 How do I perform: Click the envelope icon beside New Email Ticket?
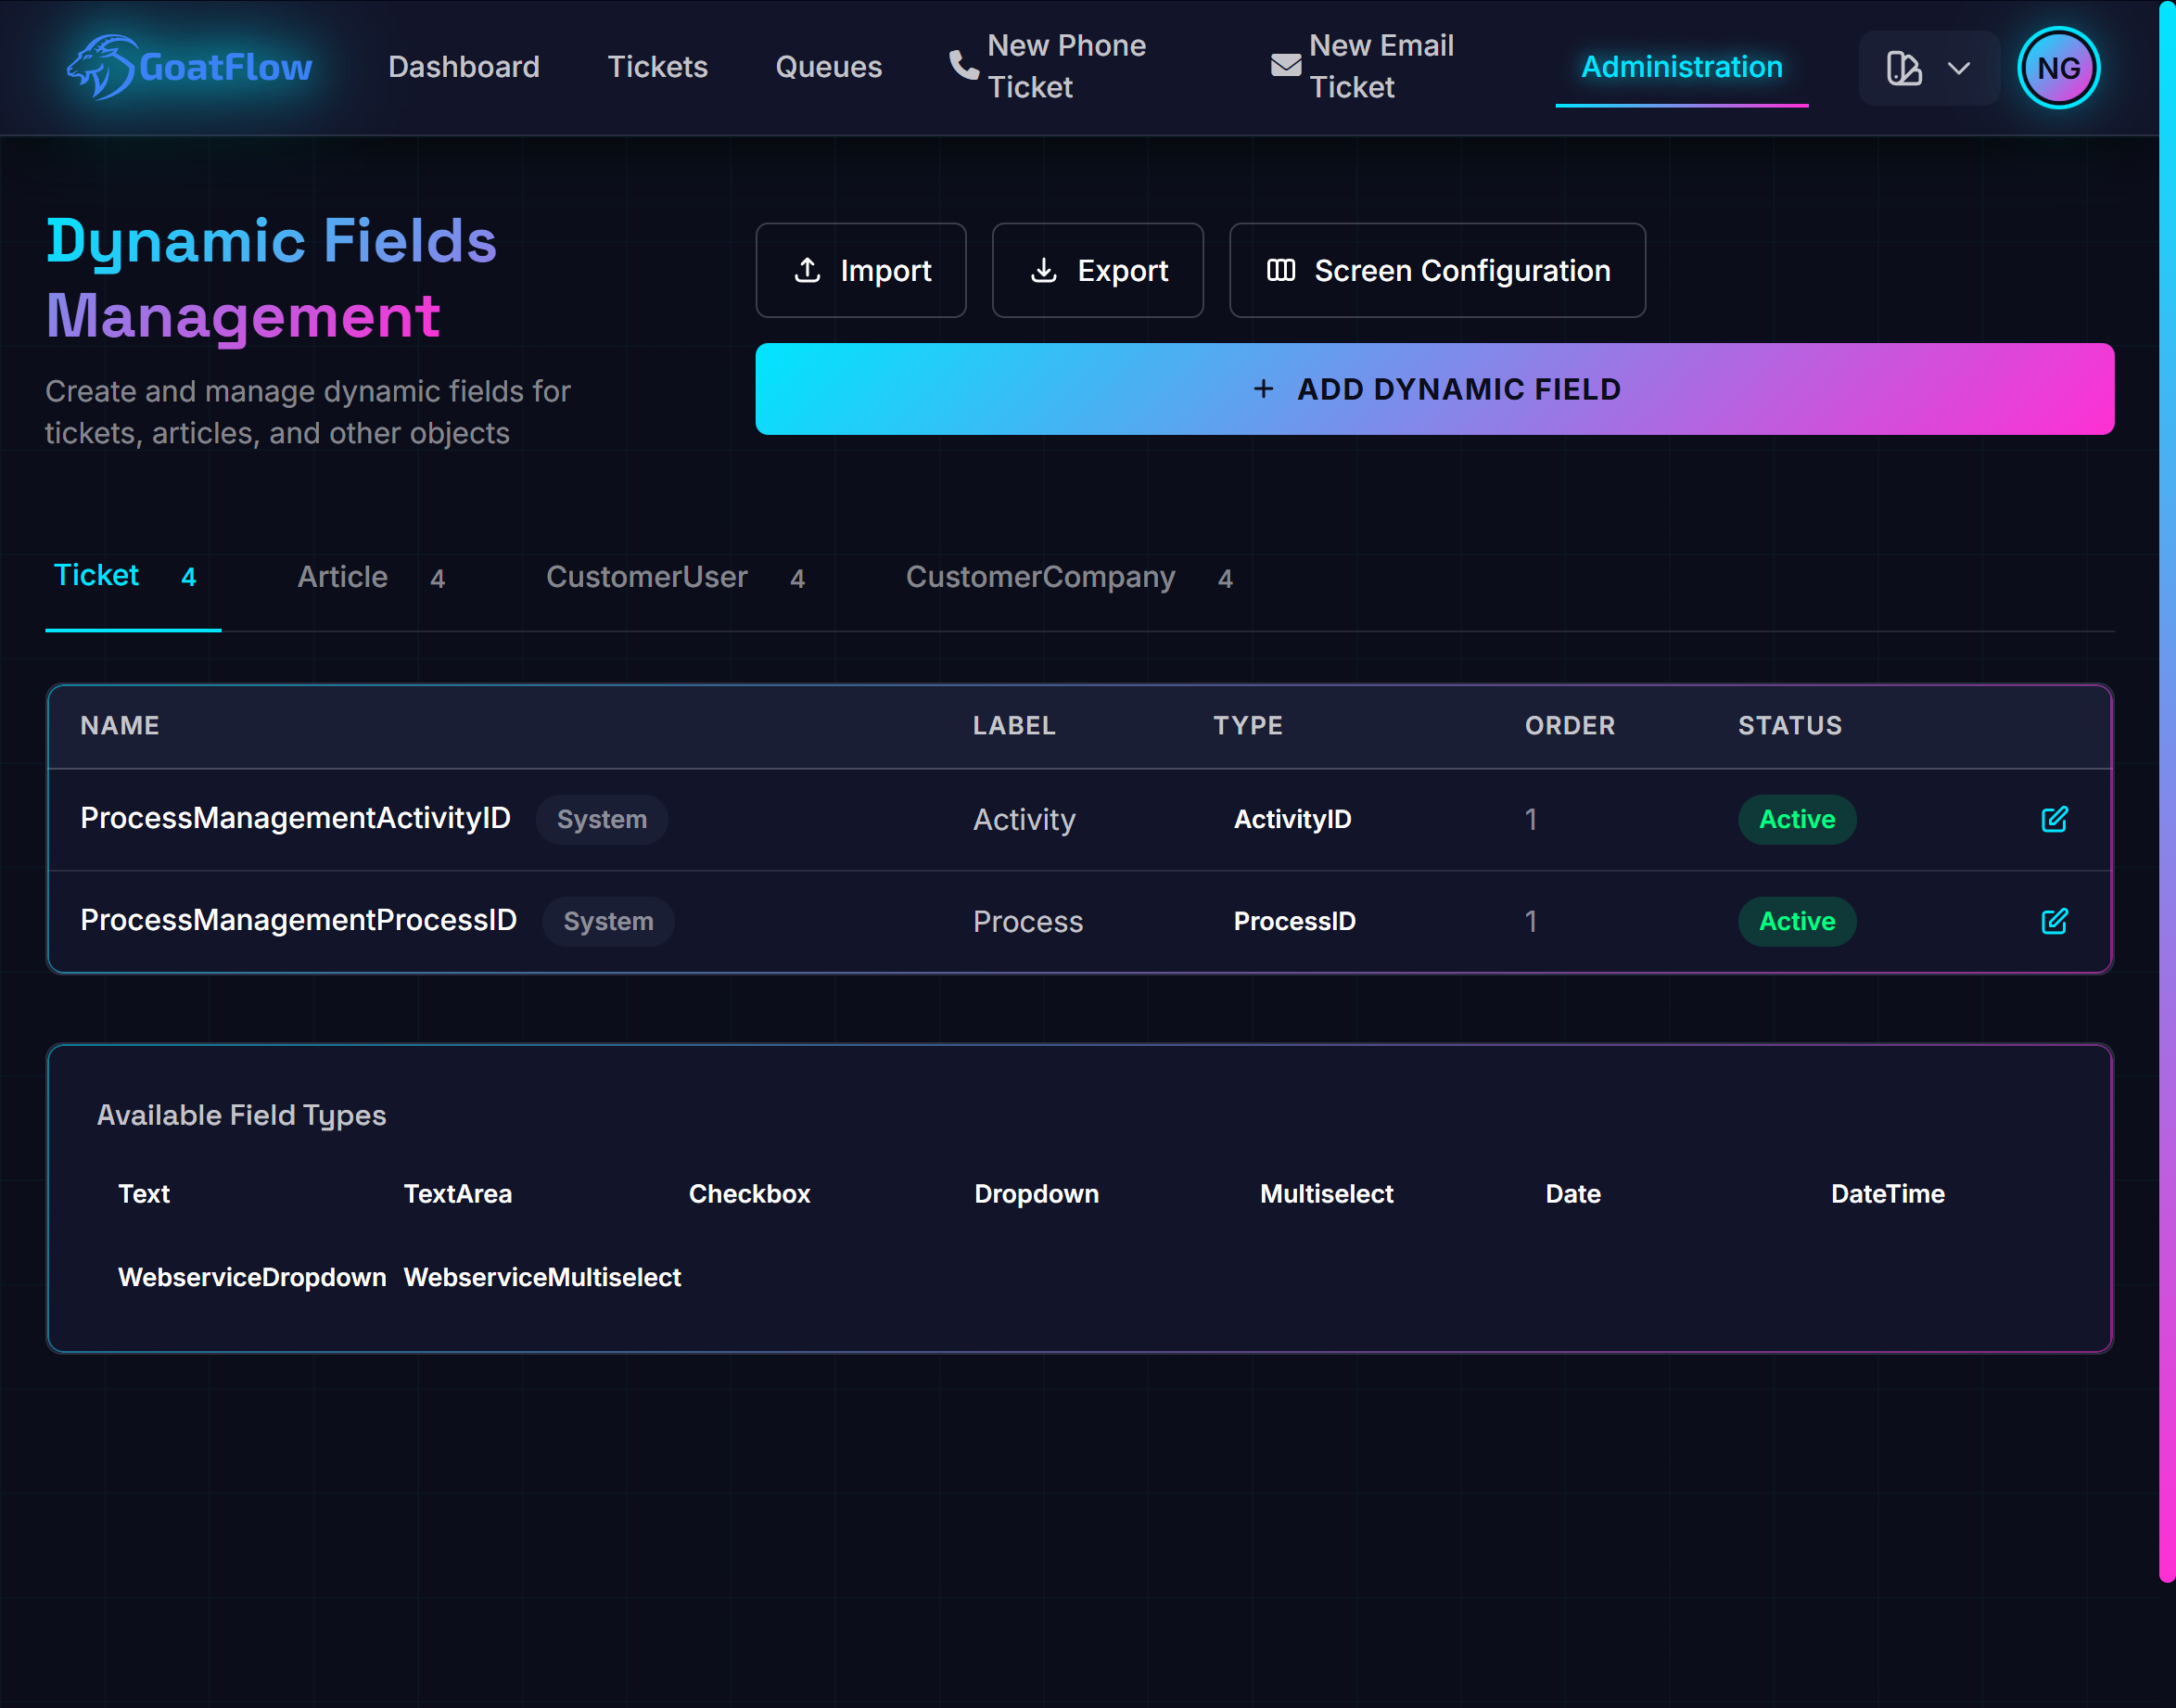tap(1284, 65)
